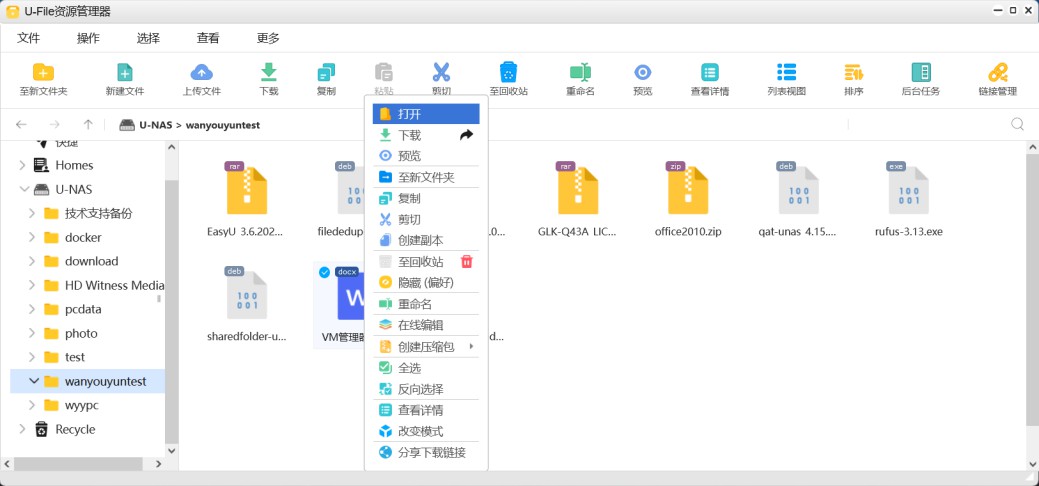Viewport: 1039px width, 486px height.
Task: Choose 反向选择 in the context menu
Action: click(426, 389)
